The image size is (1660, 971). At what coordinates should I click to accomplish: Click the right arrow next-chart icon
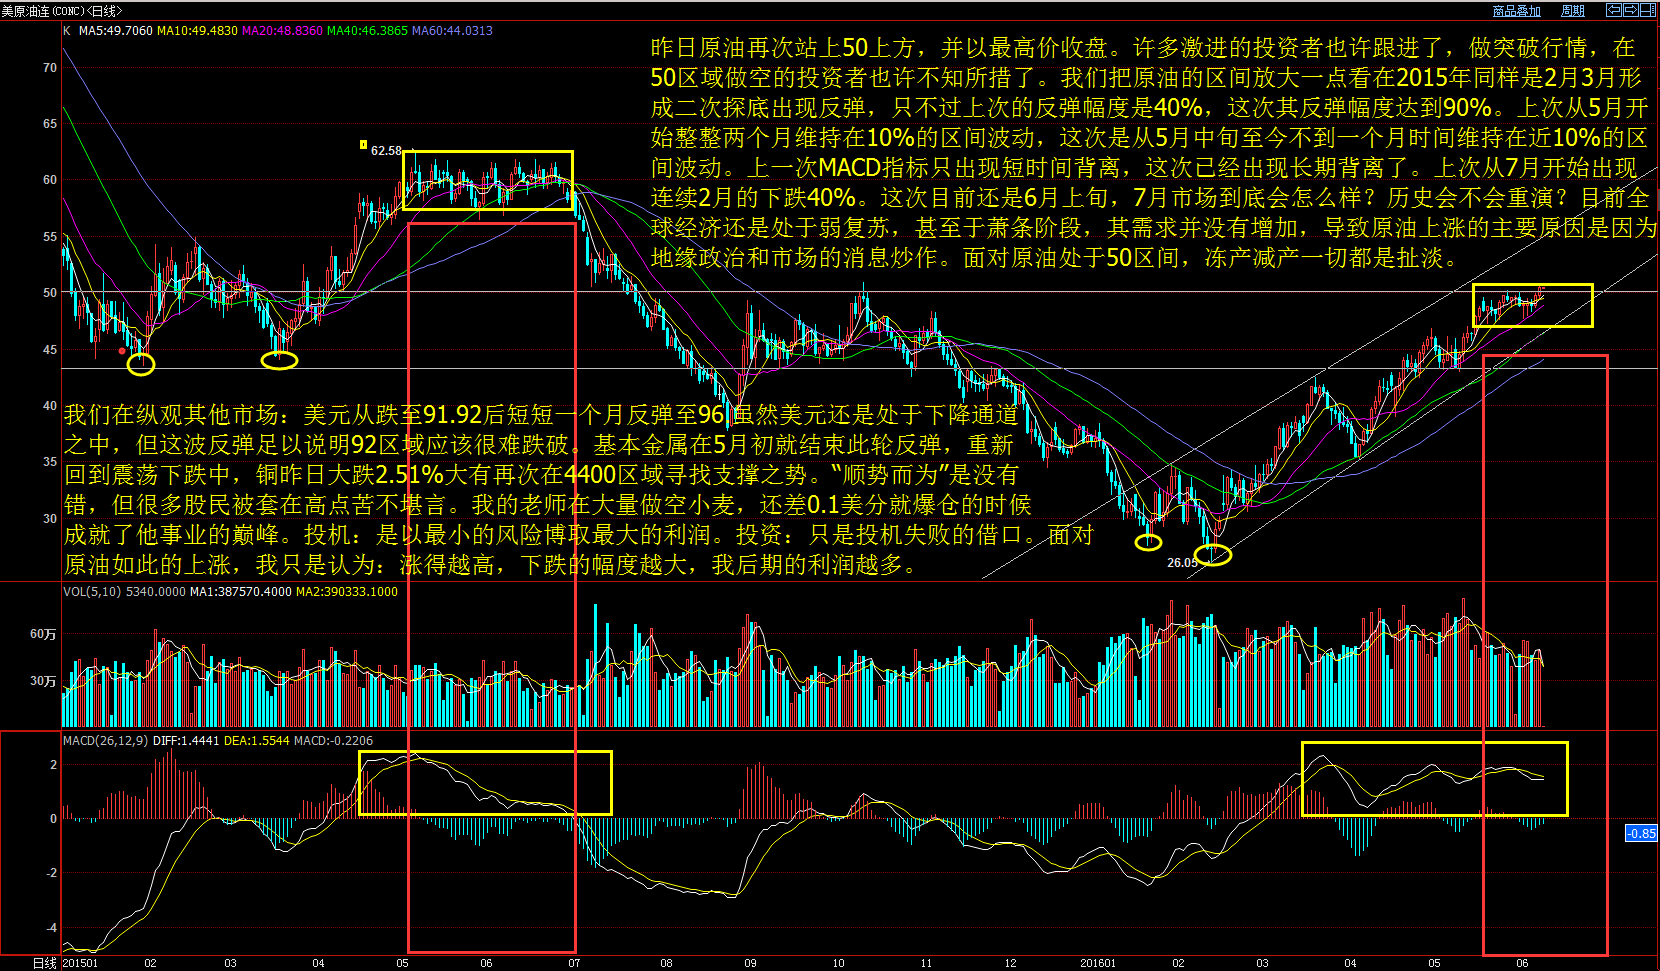coord(1630,10)
